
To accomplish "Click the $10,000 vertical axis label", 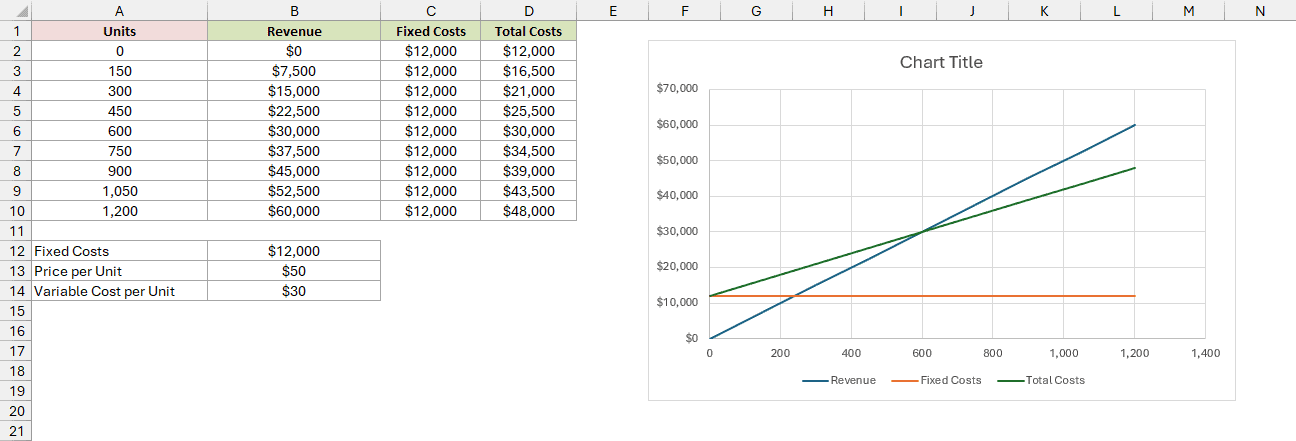I will tap(677, 302).
